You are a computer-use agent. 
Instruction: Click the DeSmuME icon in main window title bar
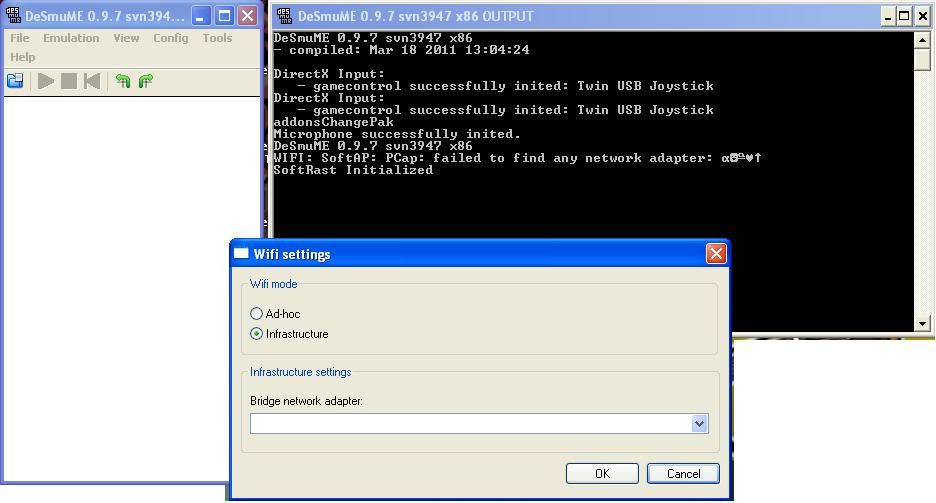coord(13,16)
